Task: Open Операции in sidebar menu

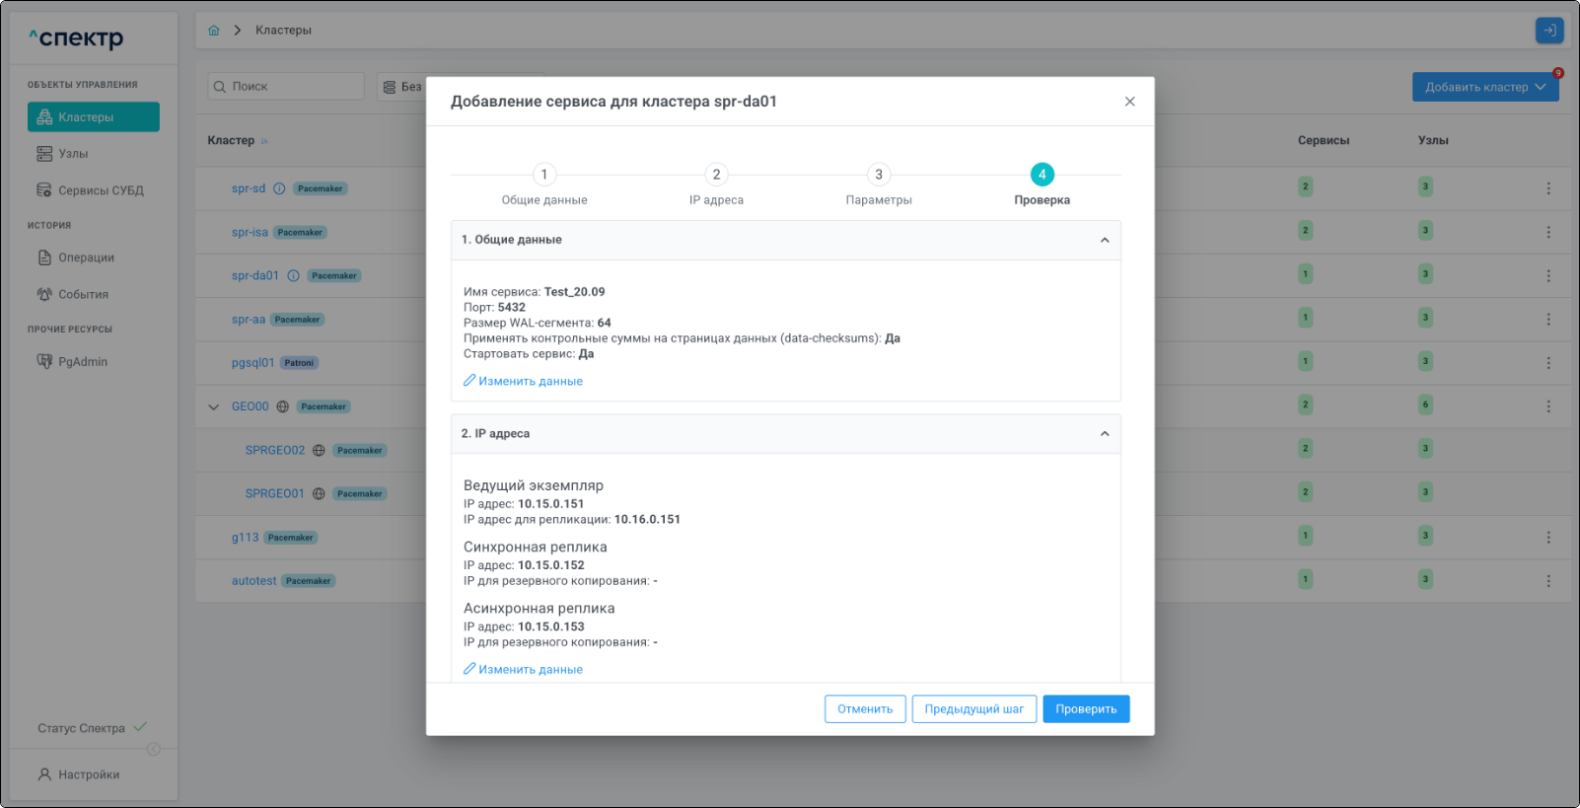Action: (86, 258)
